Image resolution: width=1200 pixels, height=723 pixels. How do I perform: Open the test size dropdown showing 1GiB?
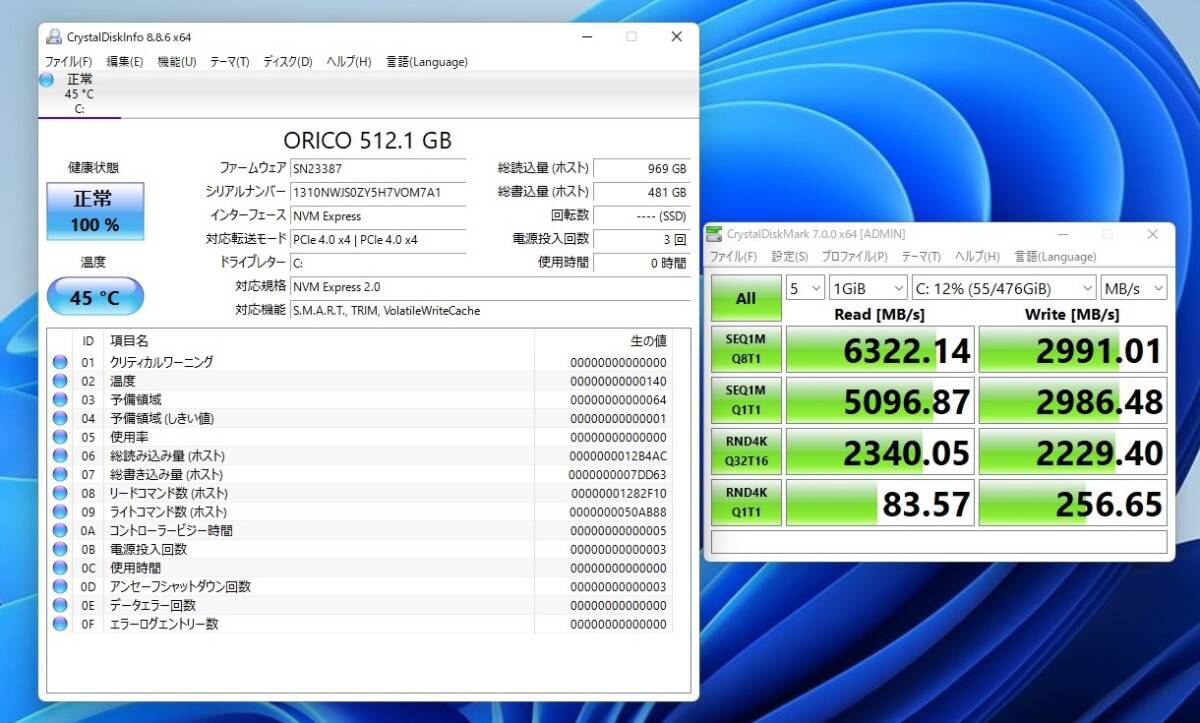pyautogui.click(x=868, y=288)
